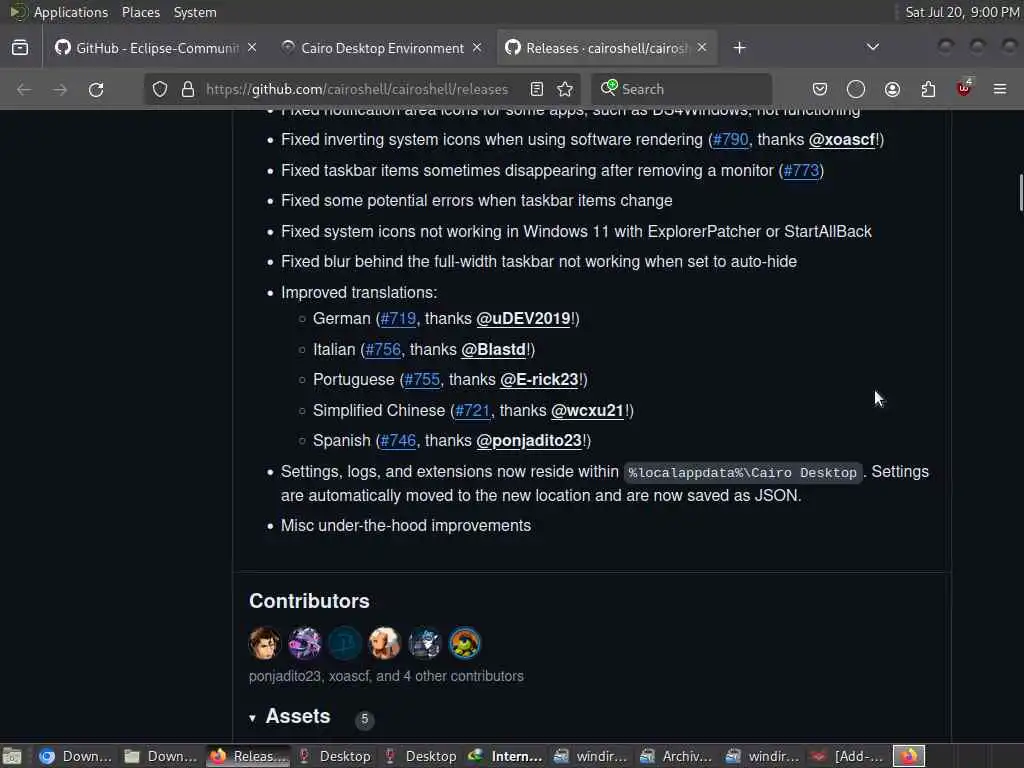
Task: Click the Firefox View icon
Action: 20,48
